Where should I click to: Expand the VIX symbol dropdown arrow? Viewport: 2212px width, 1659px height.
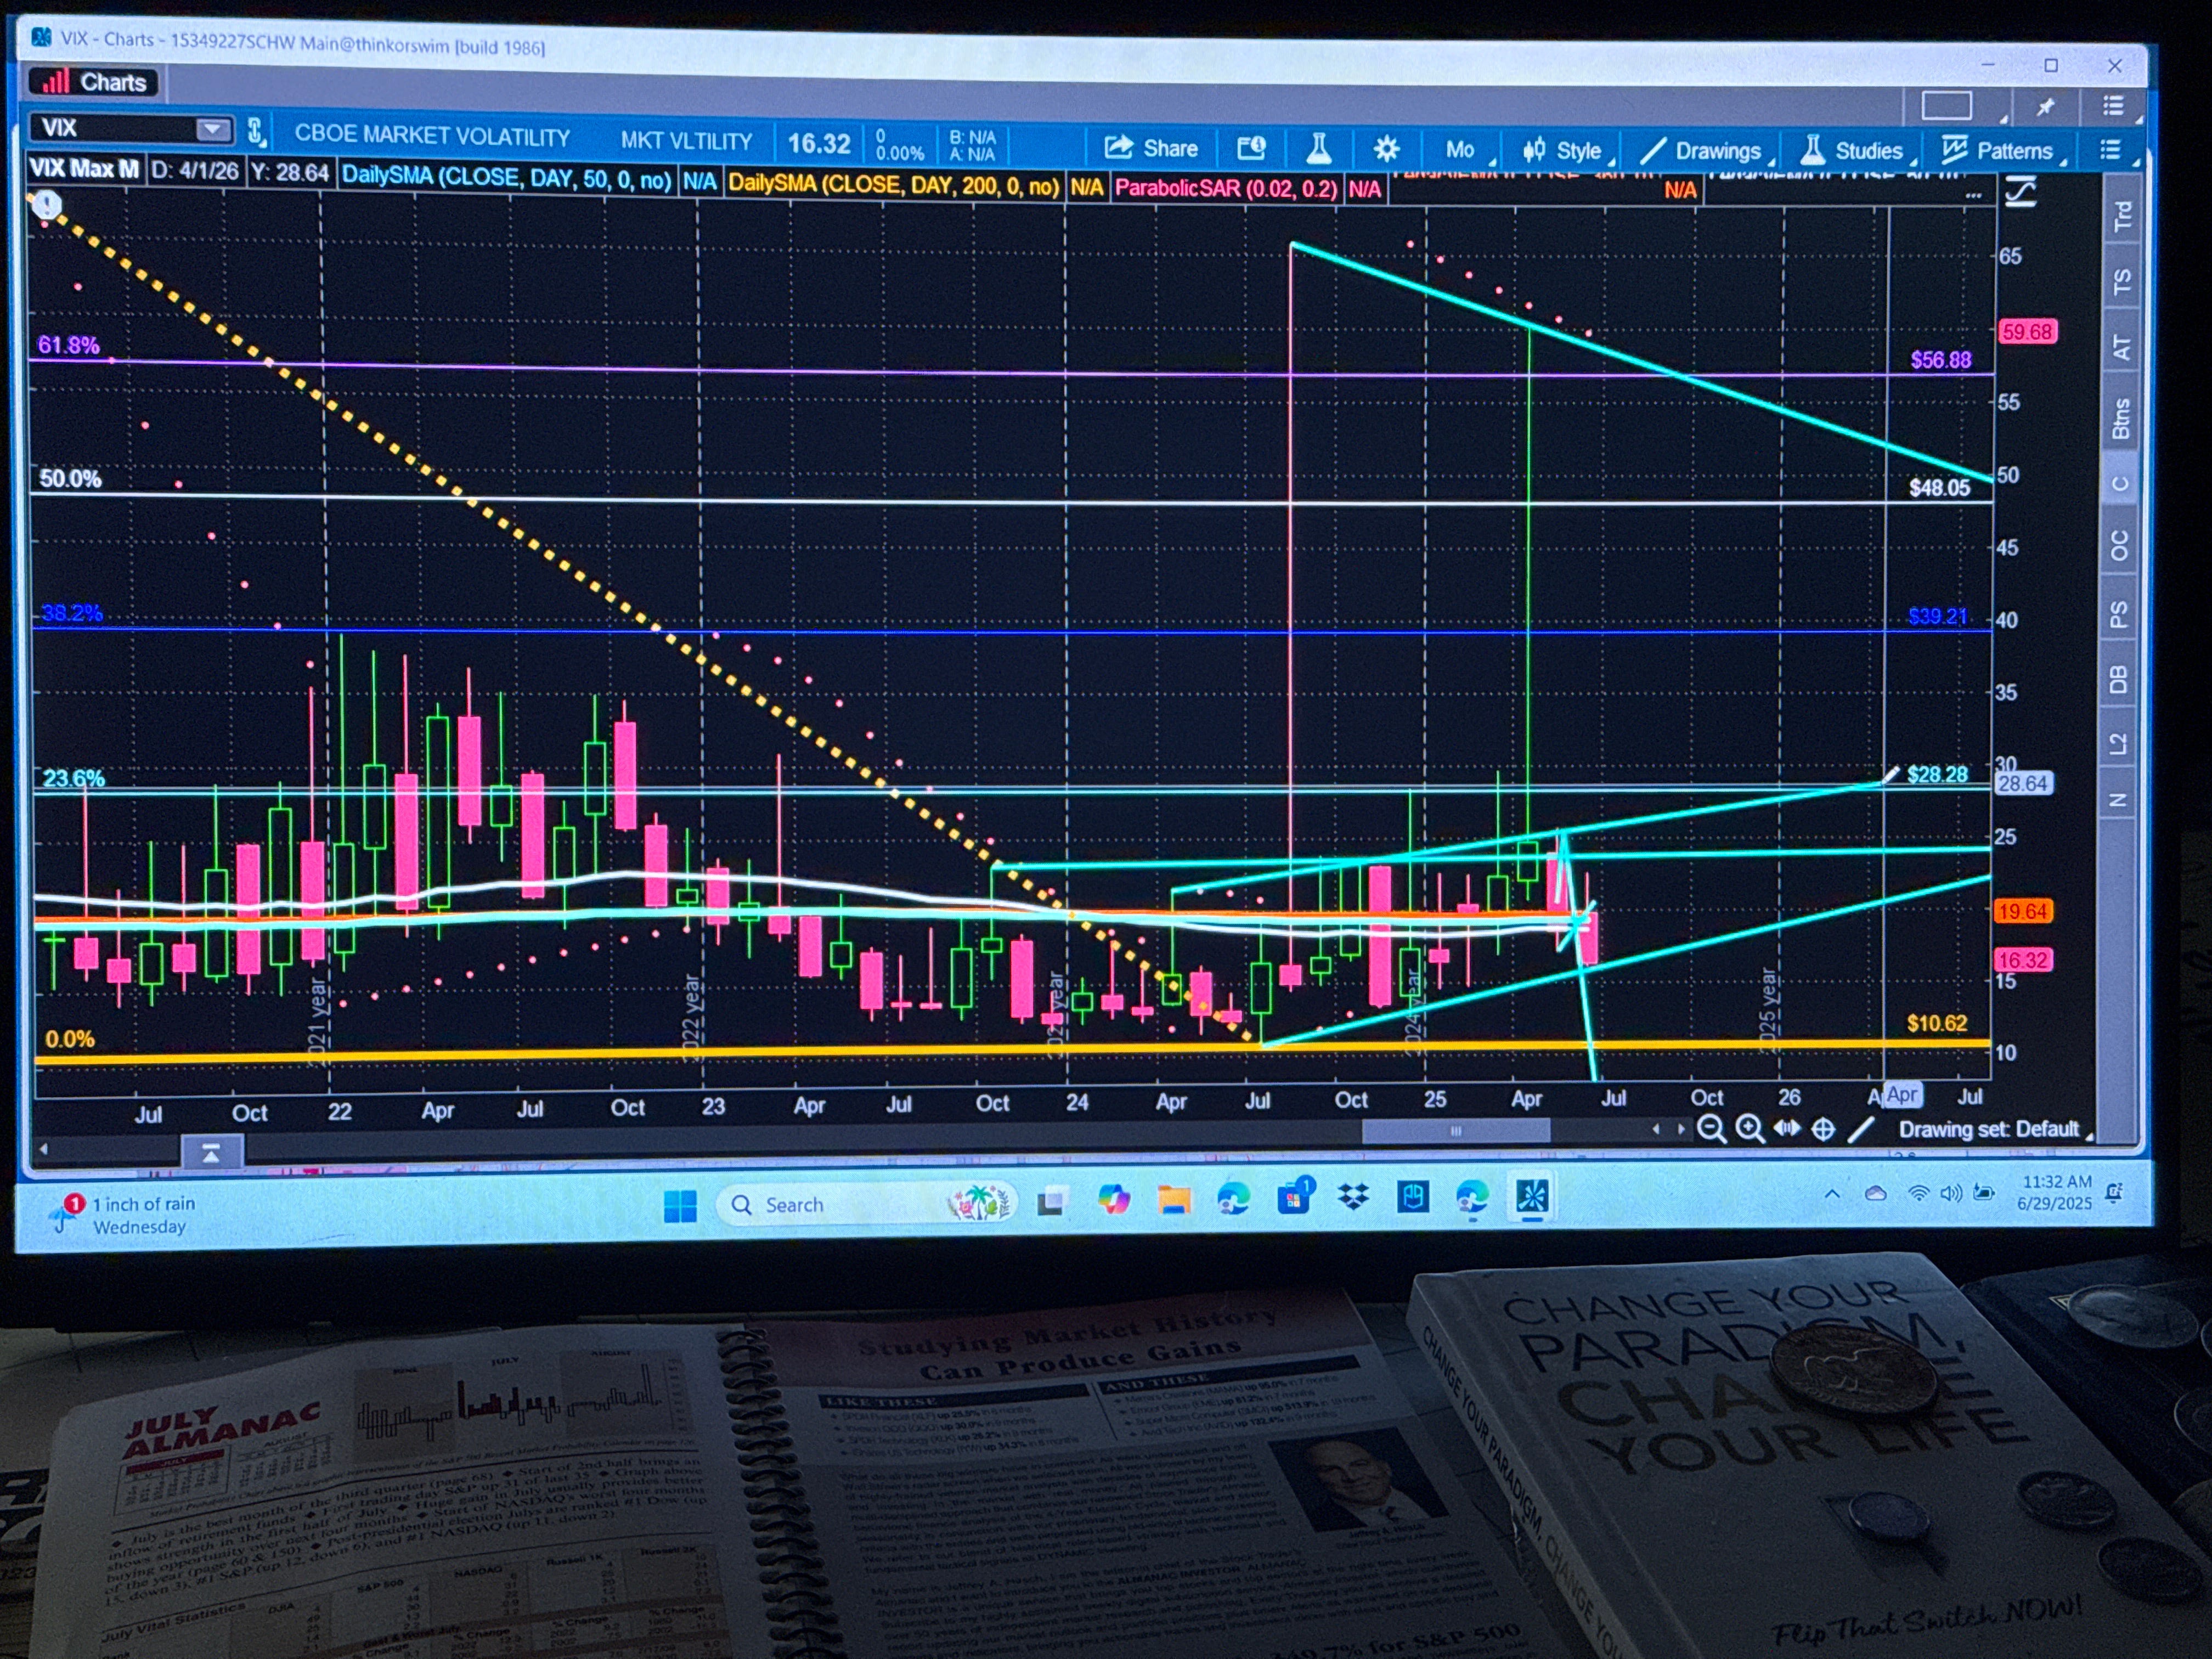[x=212, y=128]
